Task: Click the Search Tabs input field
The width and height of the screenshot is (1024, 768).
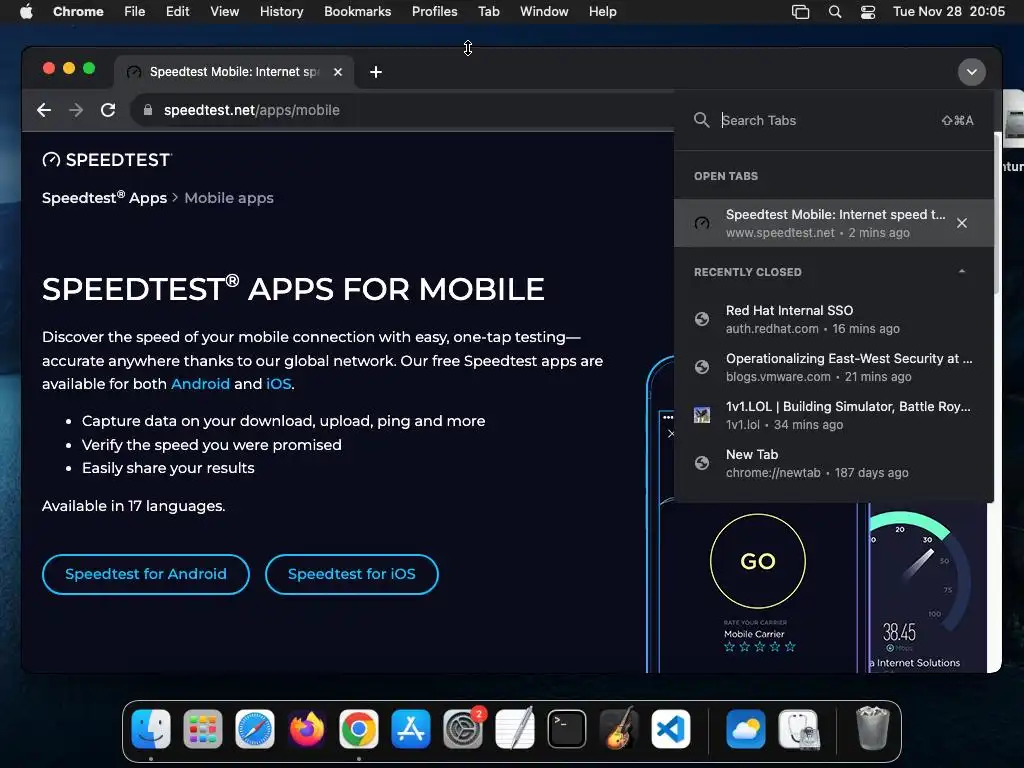Action: point(826,120)
